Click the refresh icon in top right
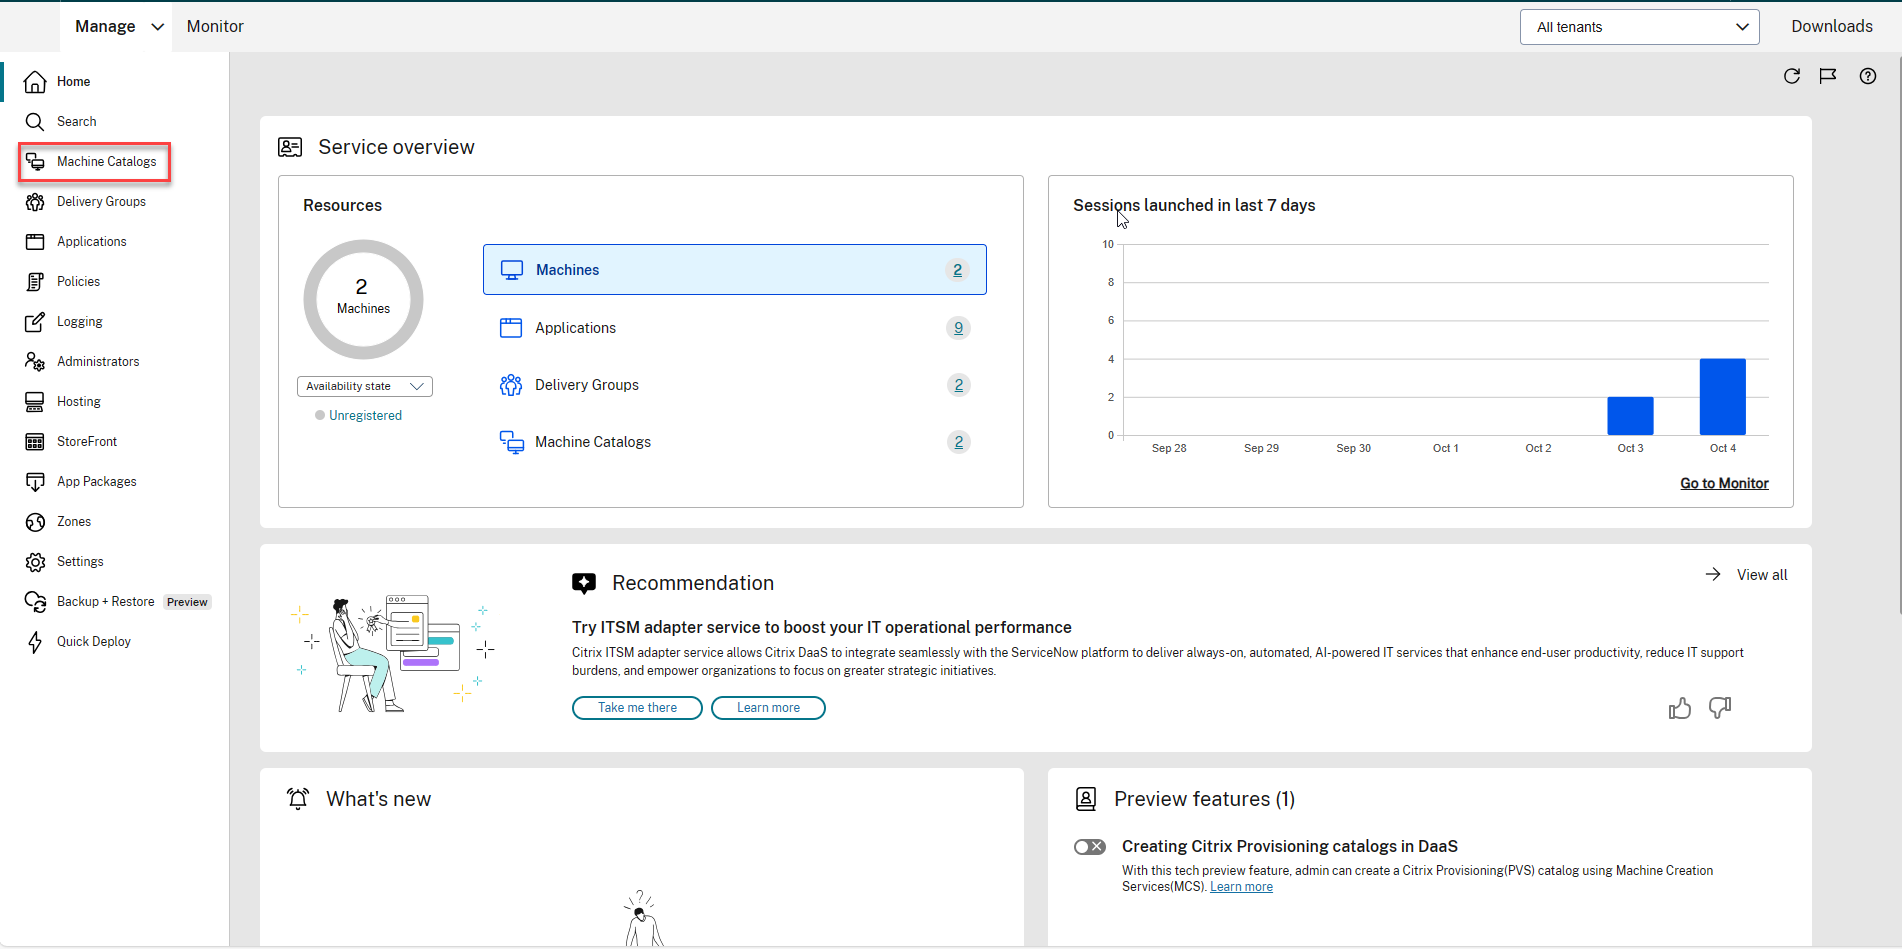Screen dimensions: 1902x949 tap(1791, 76)
